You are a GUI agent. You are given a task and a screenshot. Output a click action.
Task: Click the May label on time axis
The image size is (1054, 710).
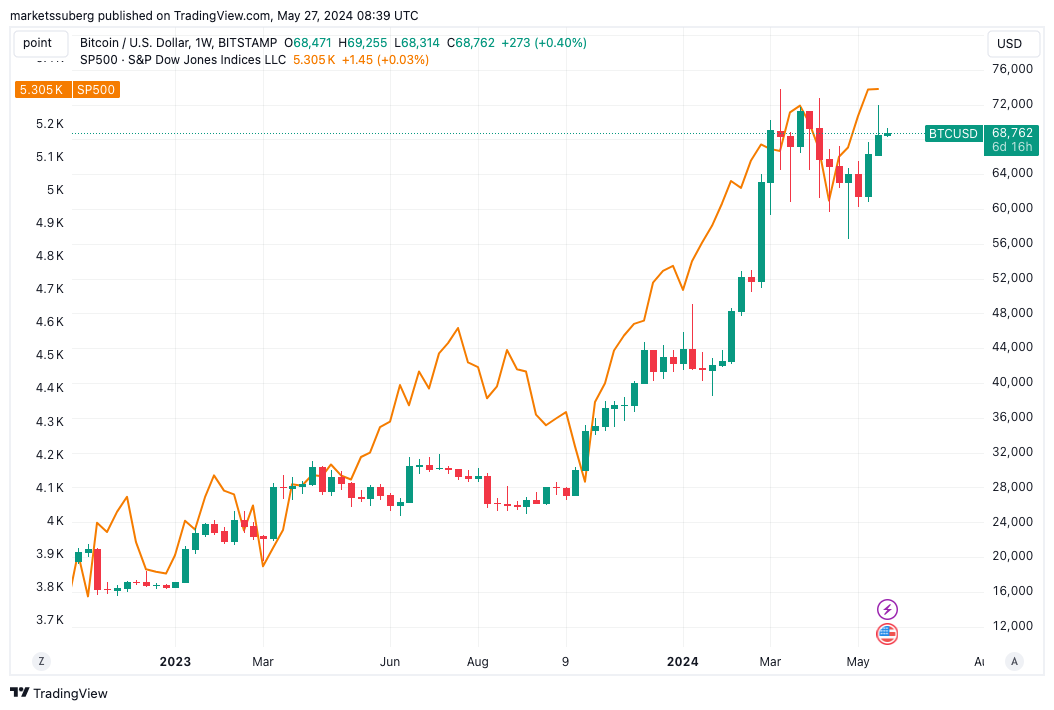point(858,662)
